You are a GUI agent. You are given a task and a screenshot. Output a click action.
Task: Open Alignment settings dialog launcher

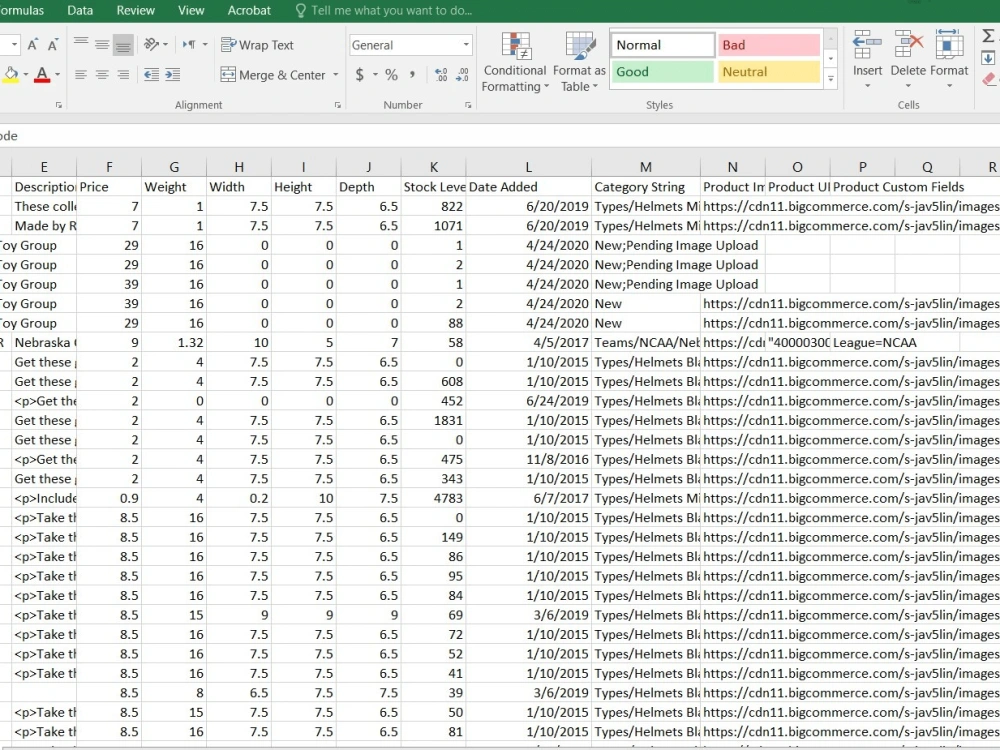tap(337, 105)
